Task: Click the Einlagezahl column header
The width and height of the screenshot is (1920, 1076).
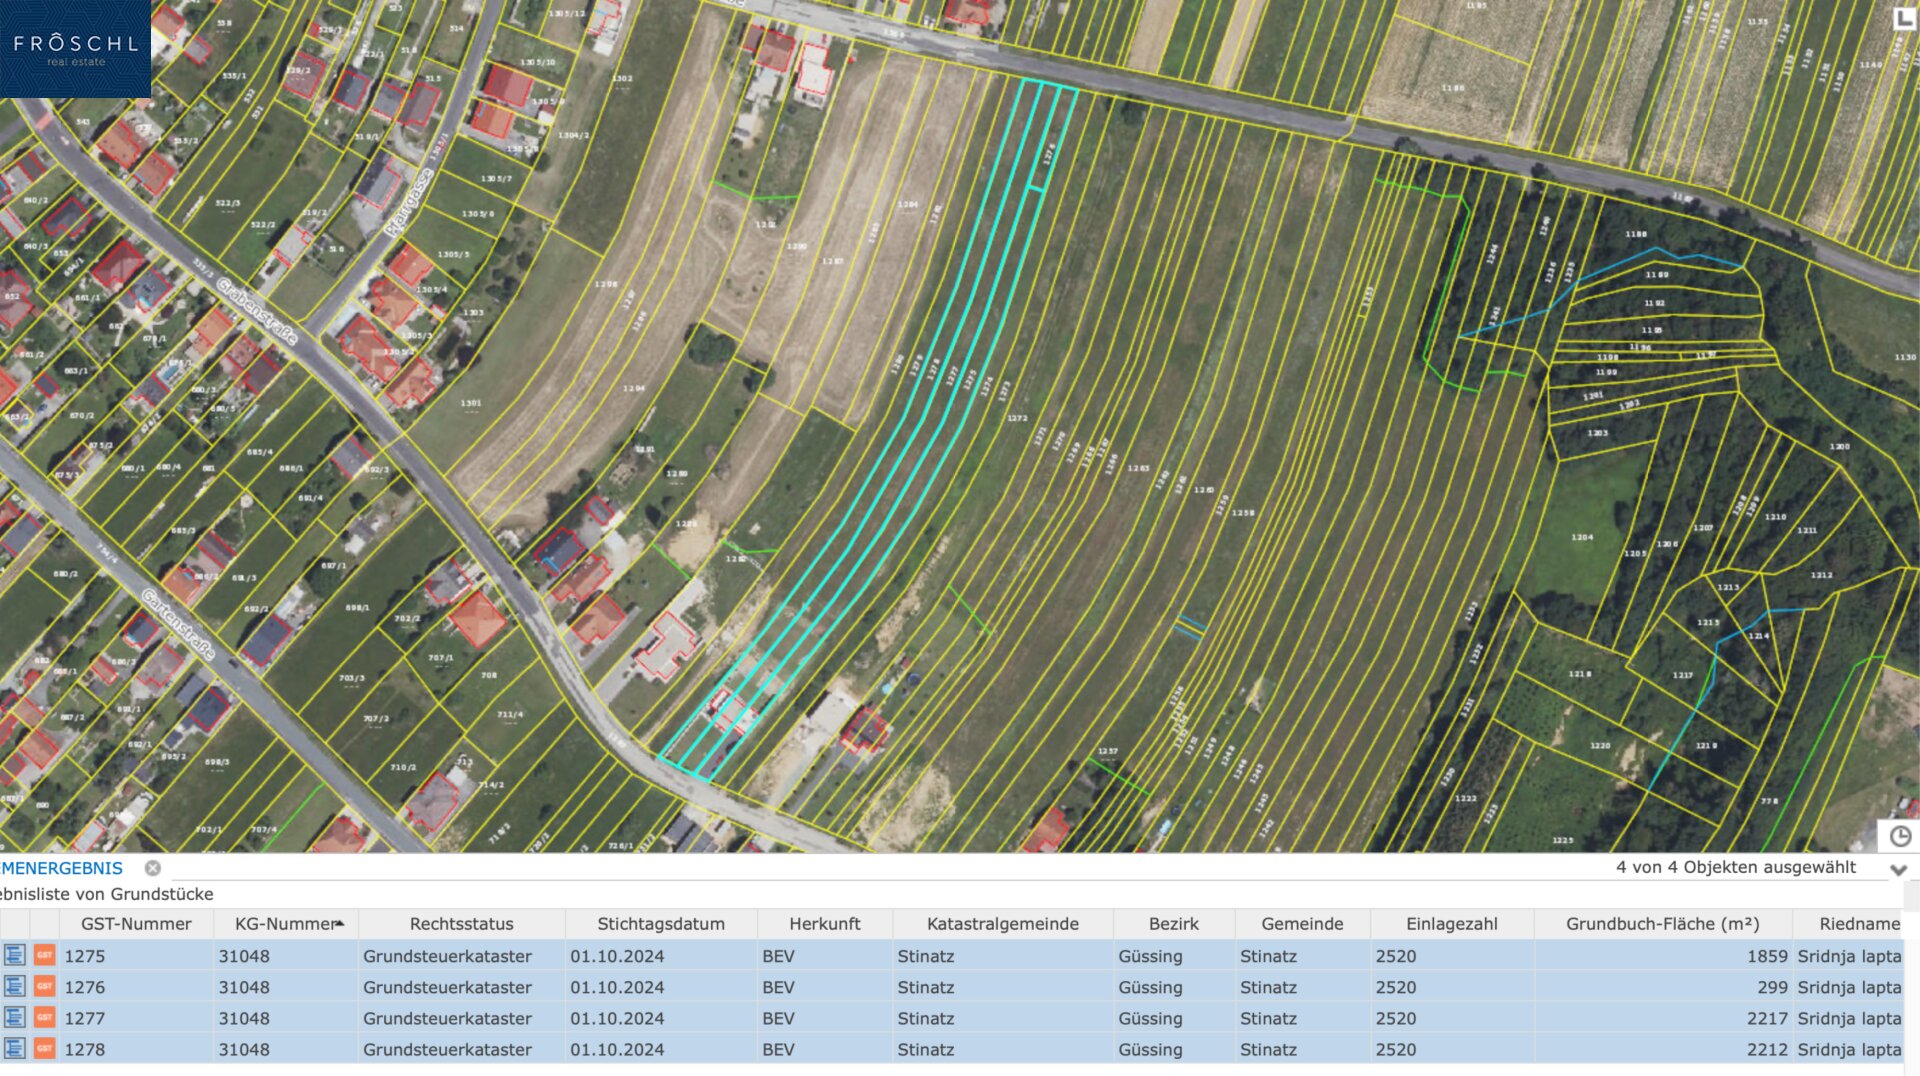Action: pos(1451,924)
